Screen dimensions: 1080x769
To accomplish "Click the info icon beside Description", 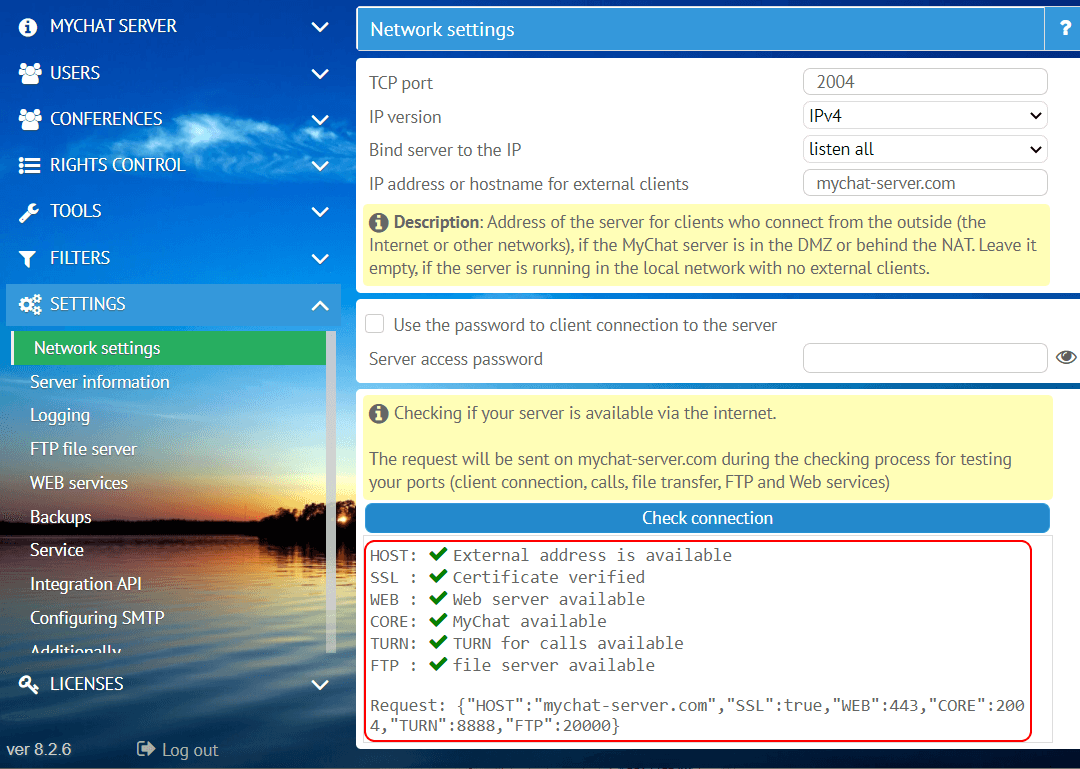I will tap(379, 223).
